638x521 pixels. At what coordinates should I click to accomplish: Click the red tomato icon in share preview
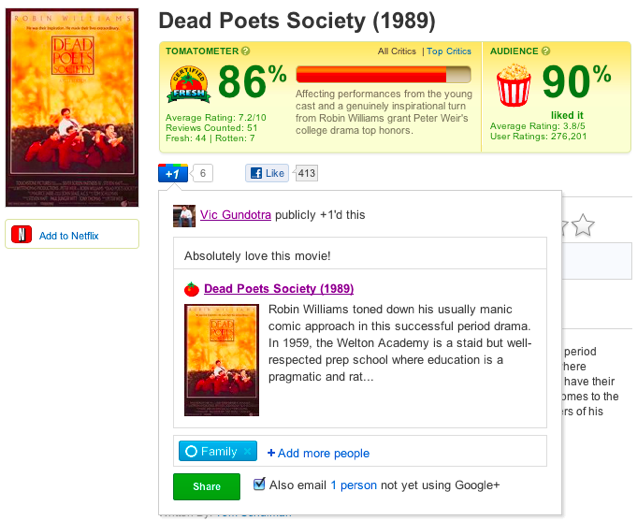pyautogui.click(x=191, y=289)
